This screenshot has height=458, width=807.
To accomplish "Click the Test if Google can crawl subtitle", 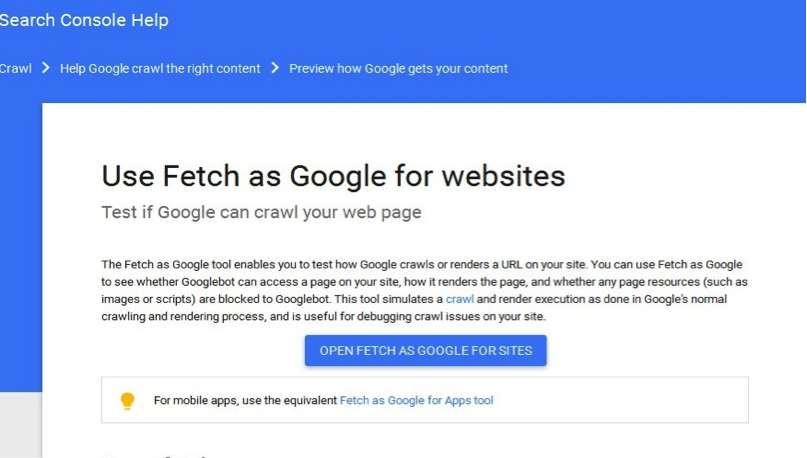I will [261, 212].
